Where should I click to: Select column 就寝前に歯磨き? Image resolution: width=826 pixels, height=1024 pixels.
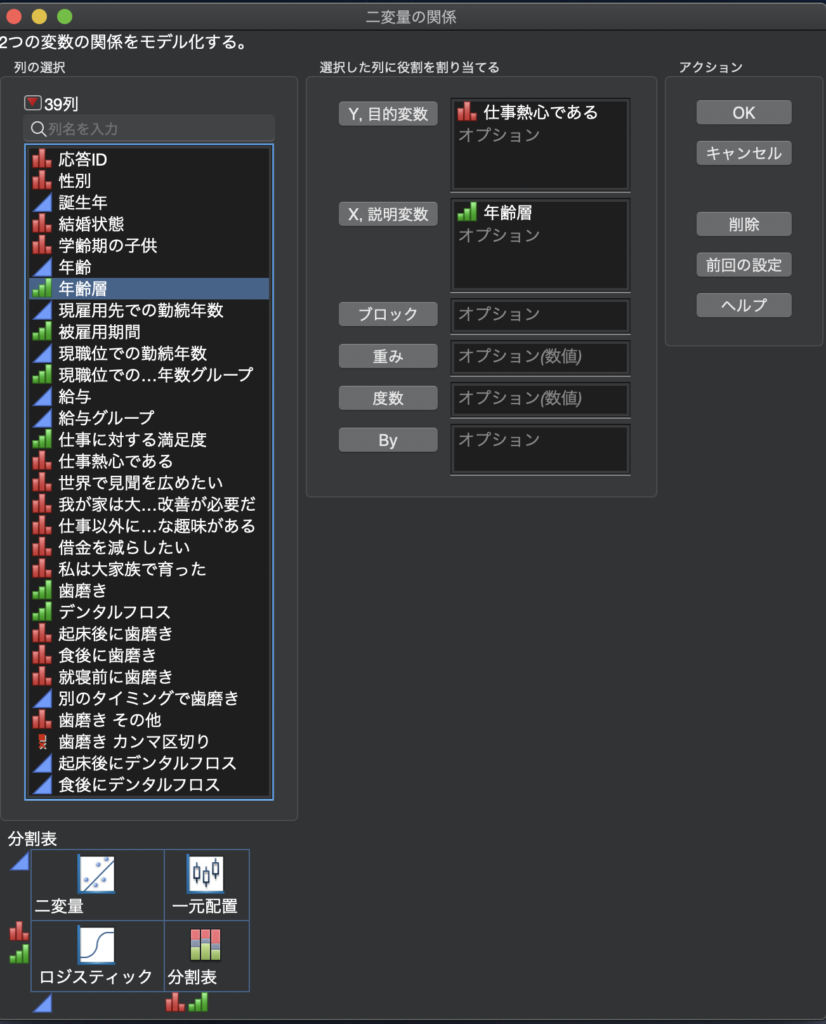tap(149, 677)
